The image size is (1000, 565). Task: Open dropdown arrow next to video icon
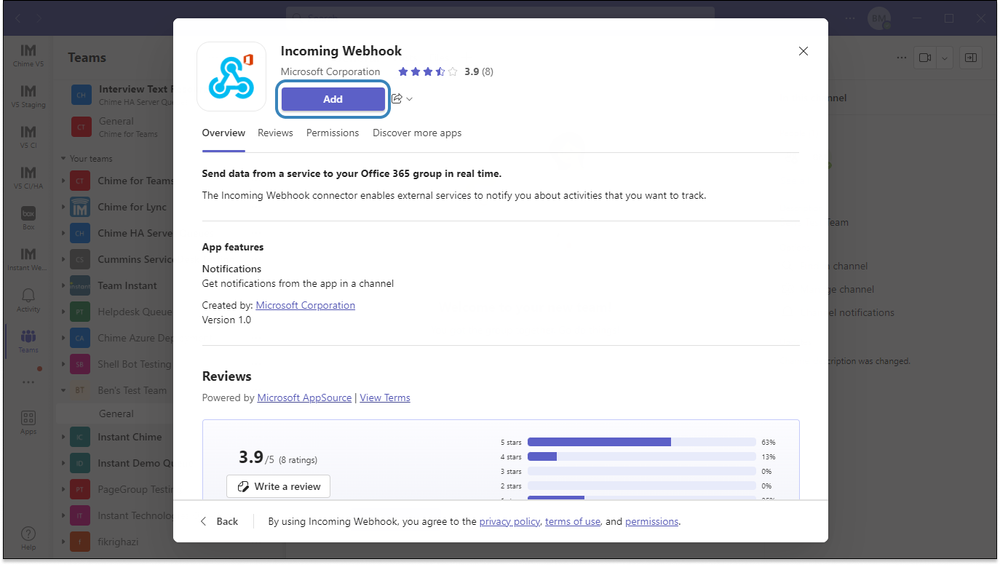[x=945, y=57]
